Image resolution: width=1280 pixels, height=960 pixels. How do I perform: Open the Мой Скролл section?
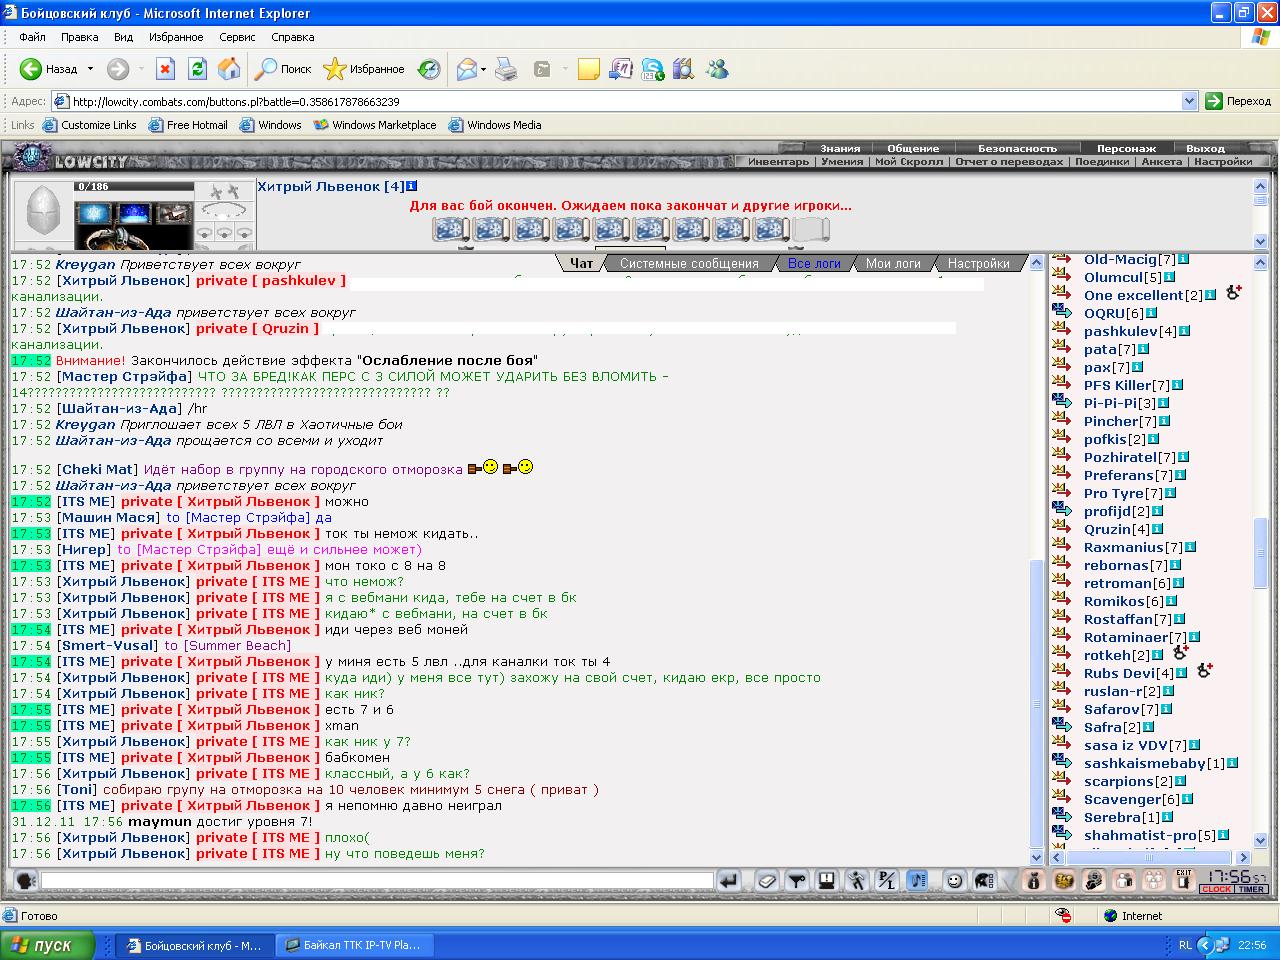909,161
